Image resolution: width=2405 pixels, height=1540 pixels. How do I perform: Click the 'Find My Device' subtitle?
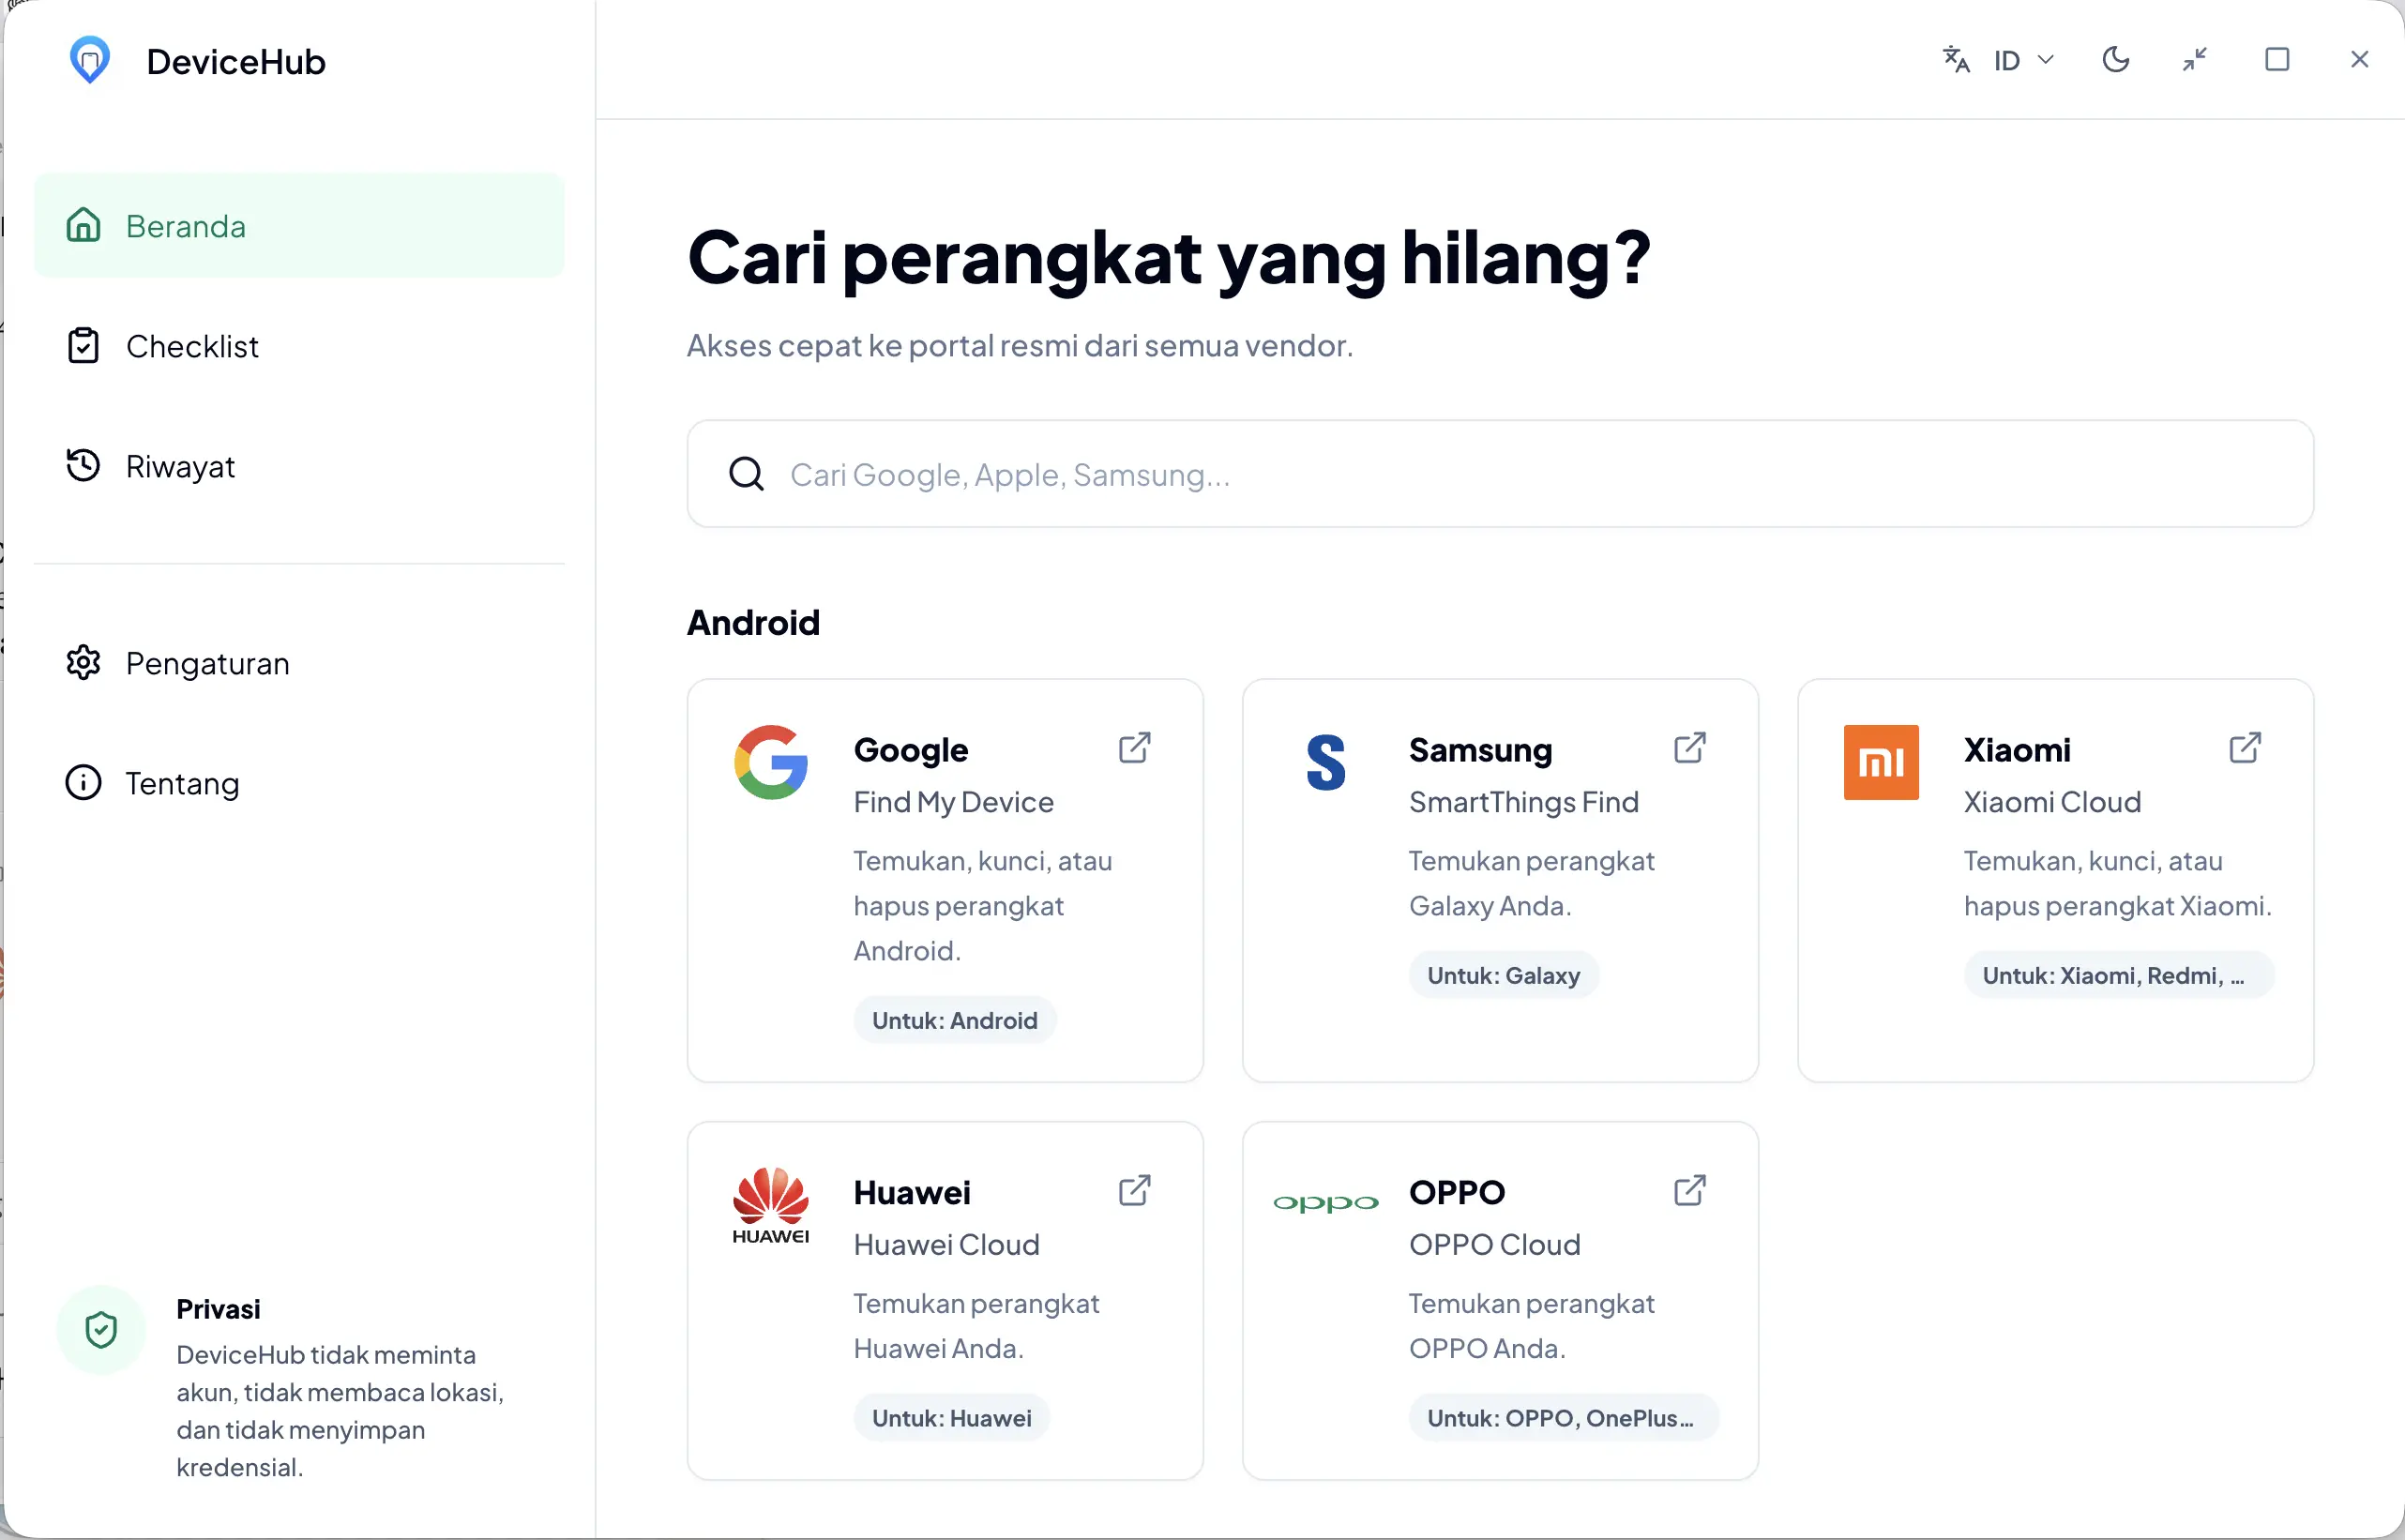click(x=954, y=802)
